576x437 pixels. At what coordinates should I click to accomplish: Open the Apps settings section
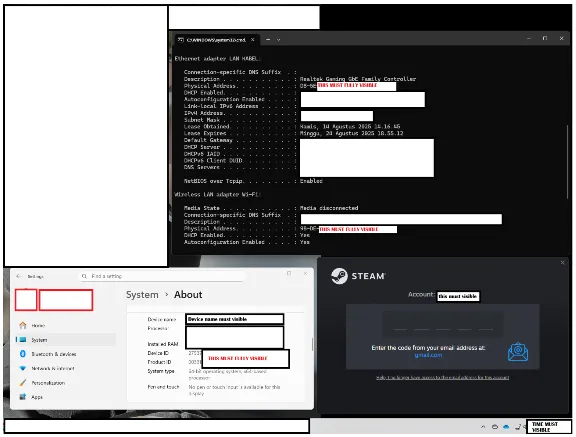31,397
